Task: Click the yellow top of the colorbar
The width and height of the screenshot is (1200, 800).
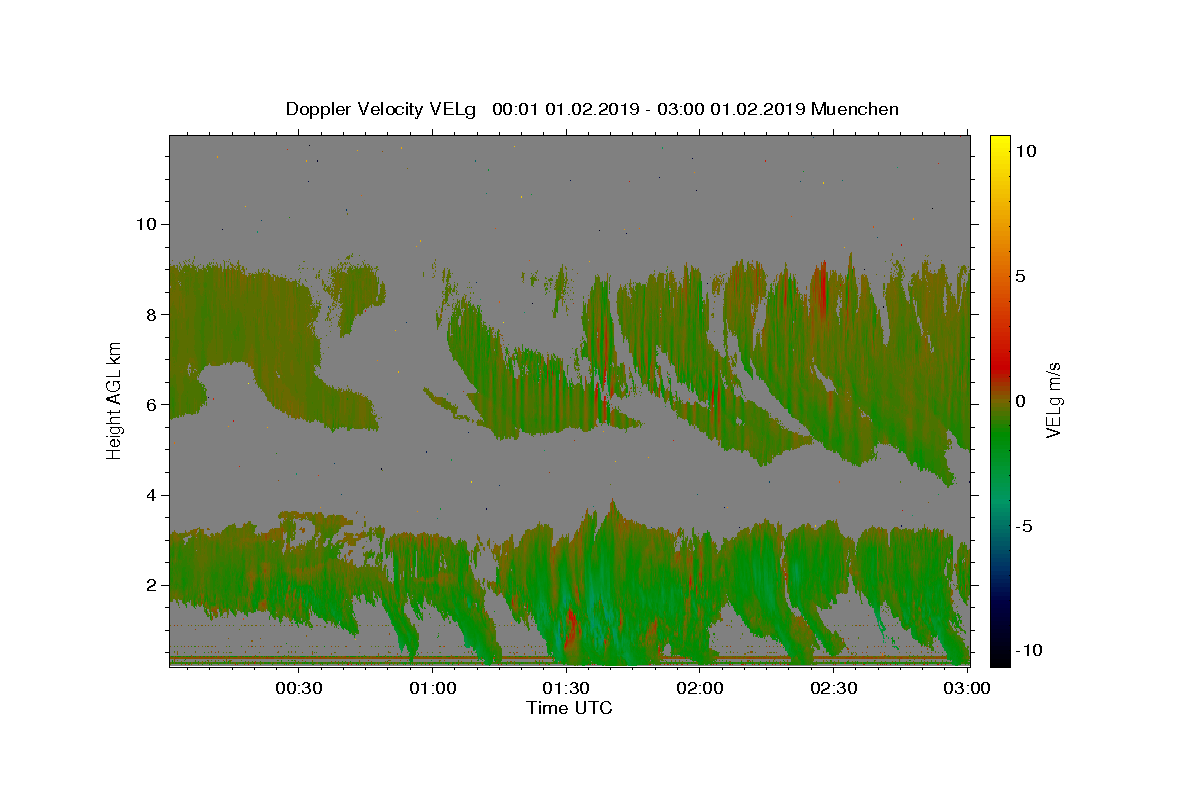Action: click(x=1000, y=145)
